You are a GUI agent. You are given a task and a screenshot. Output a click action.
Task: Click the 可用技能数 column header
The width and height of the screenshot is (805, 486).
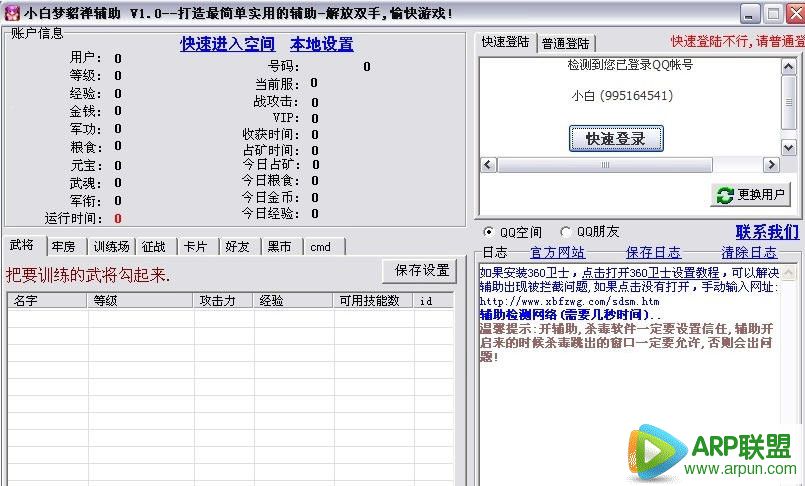point(373,300)
